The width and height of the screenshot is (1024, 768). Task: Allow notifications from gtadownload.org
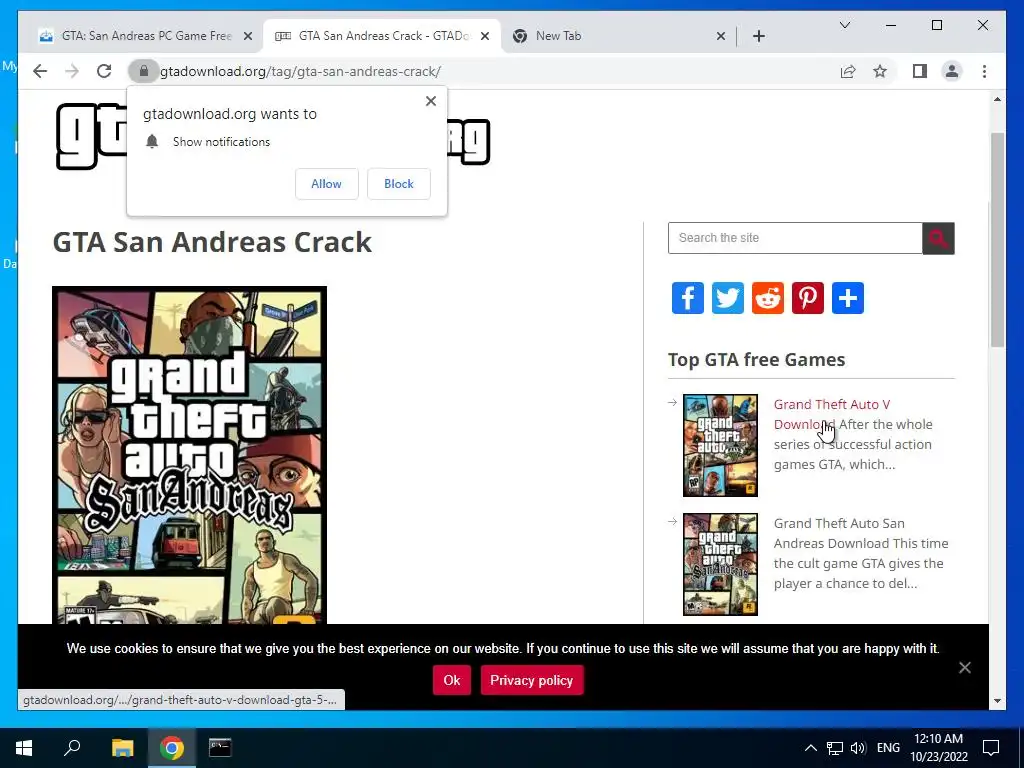tap(327, 184)
